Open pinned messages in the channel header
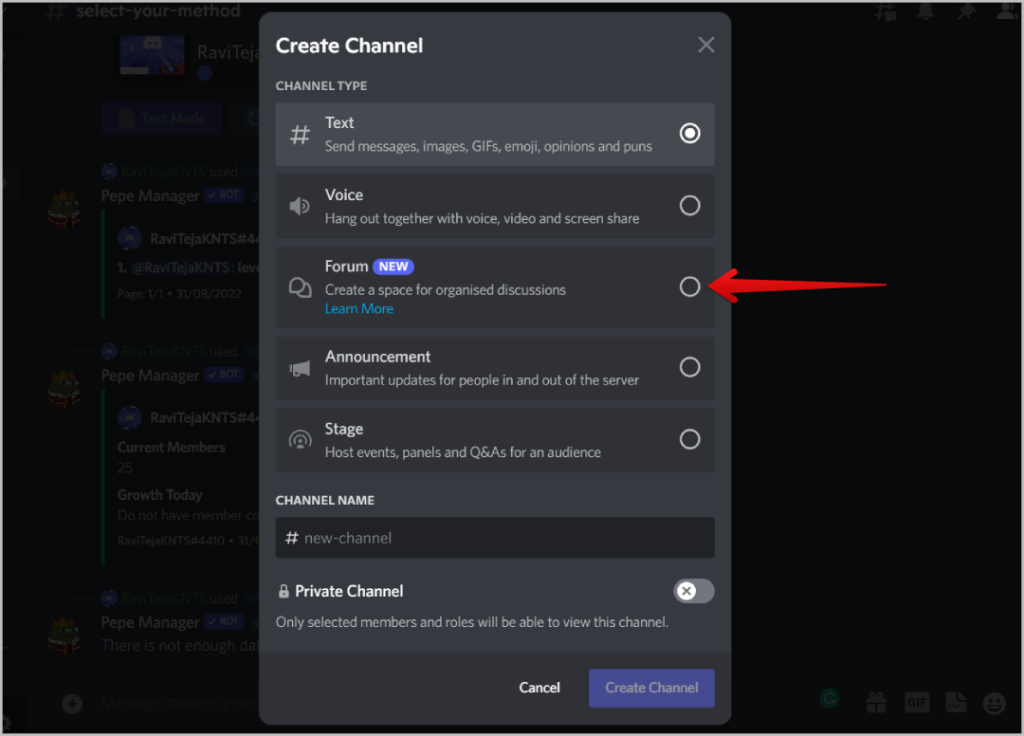The image size is (1024, 736). 966,11
